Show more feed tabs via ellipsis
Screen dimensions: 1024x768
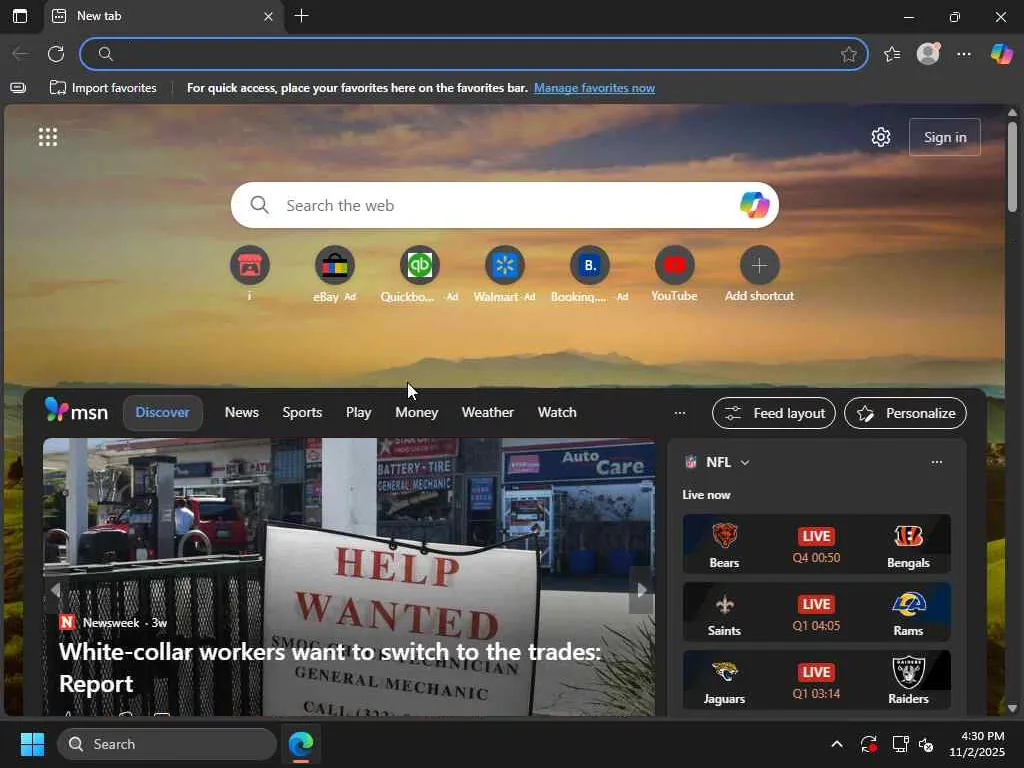click(679, 413)
